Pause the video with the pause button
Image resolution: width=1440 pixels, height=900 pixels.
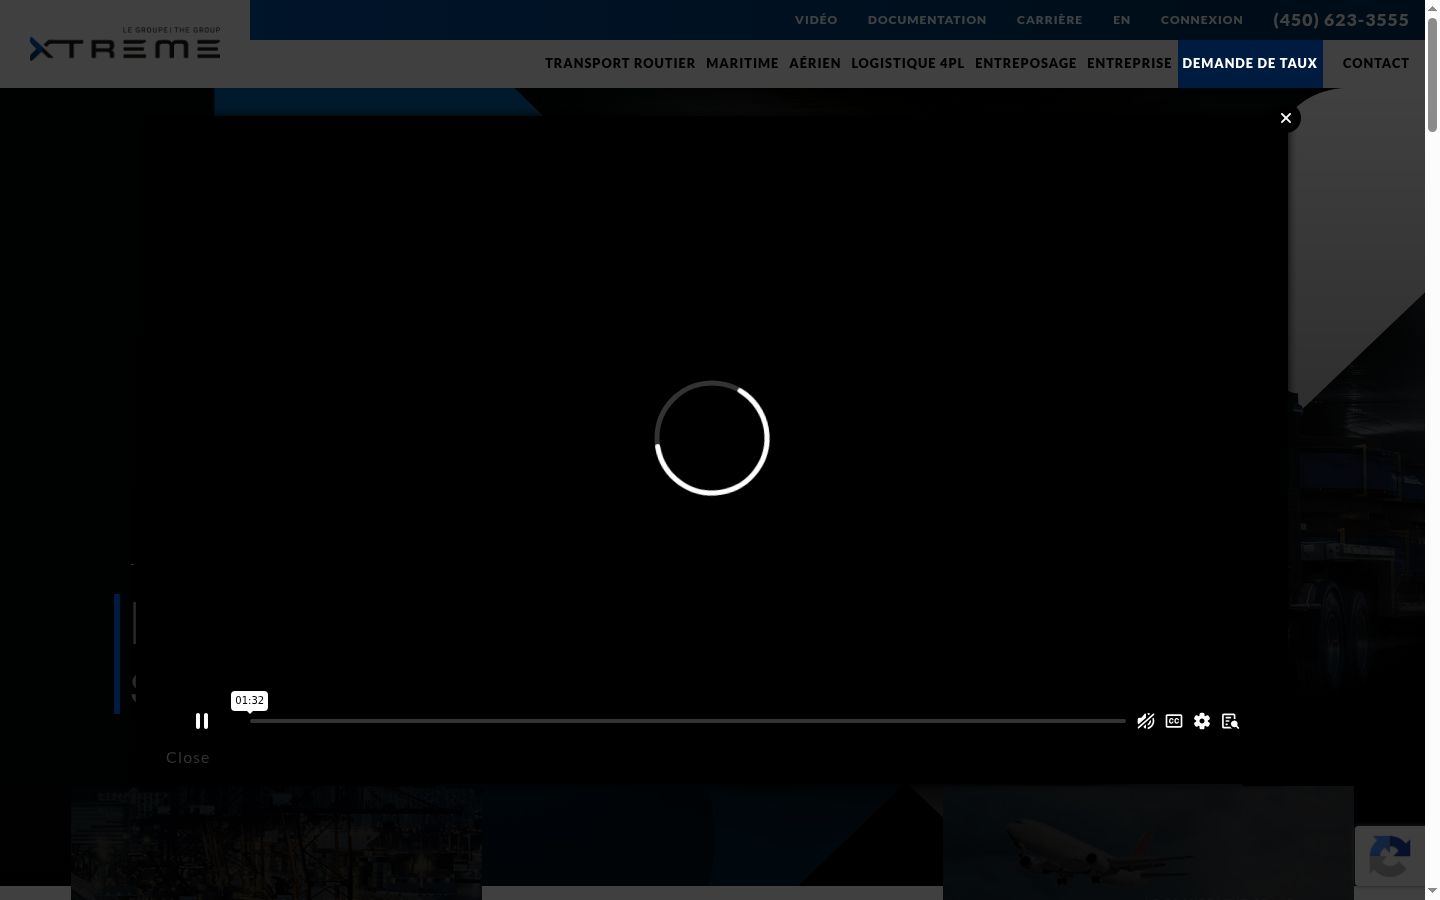point(202,721)
